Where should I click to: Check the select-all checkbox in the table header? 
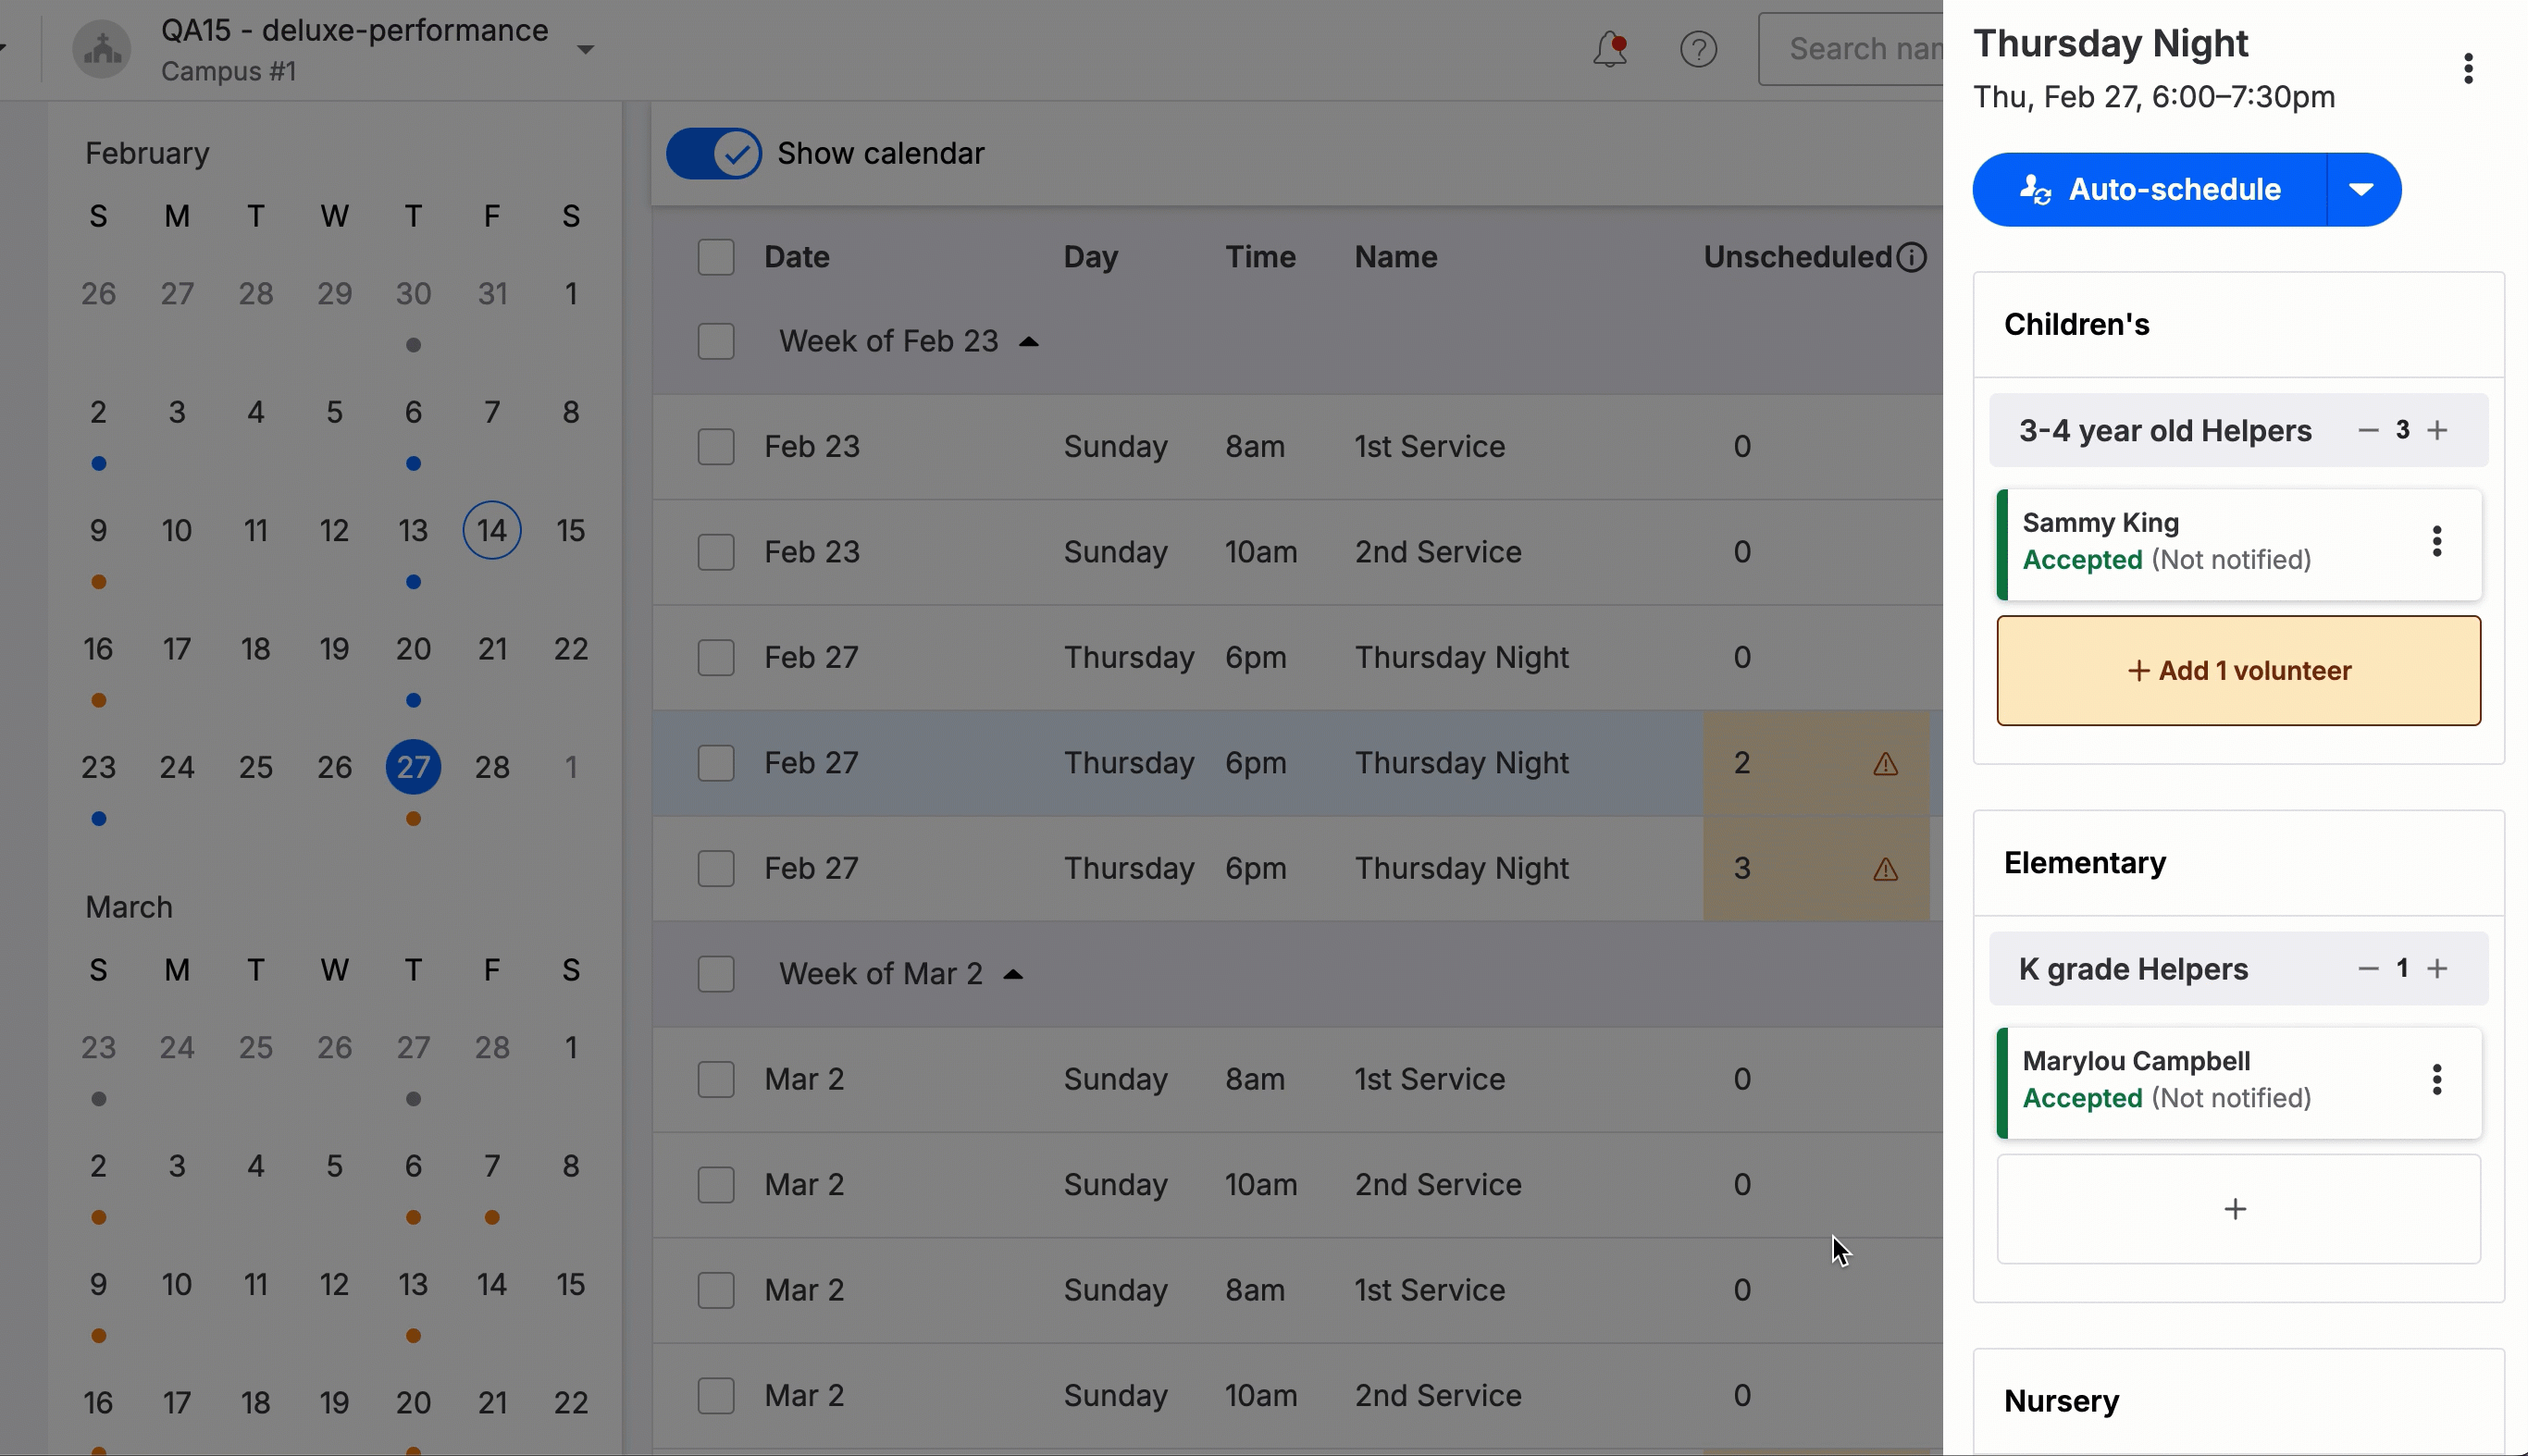[716, 256]
